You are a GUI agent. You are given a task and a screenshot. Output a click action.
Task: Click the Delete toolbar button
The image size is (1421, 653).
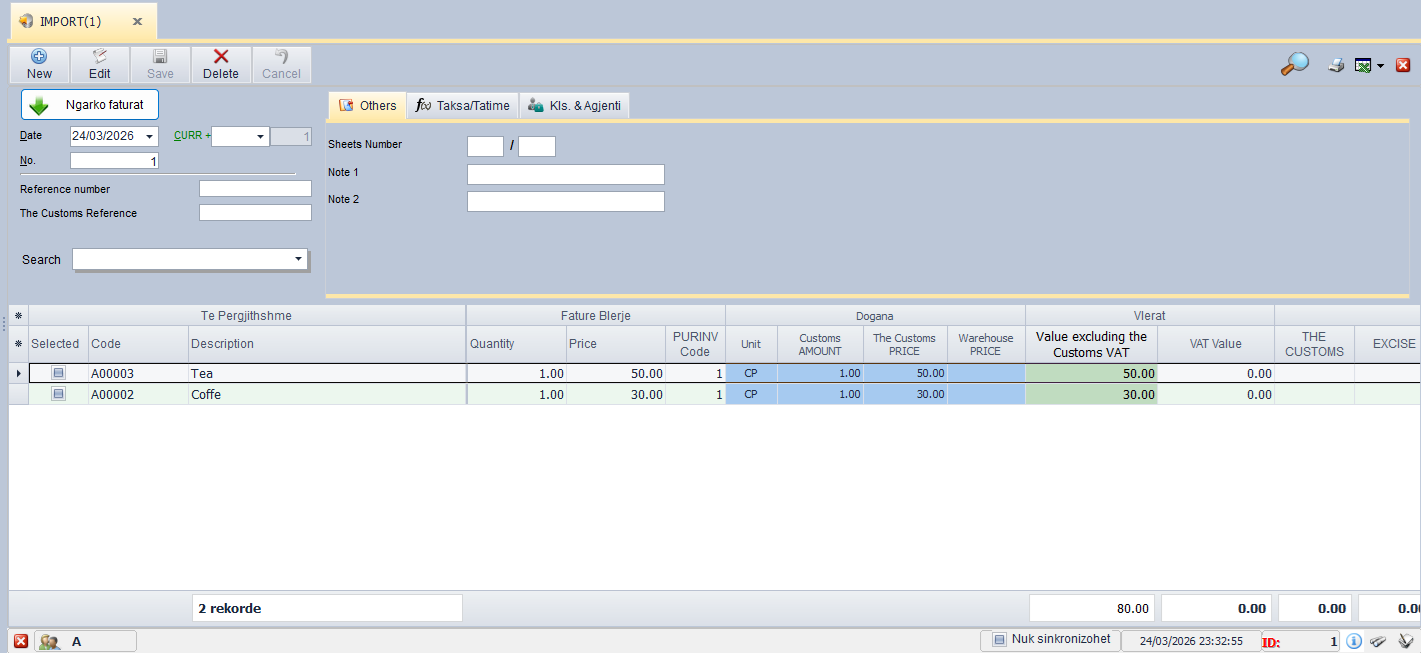pos(221,65)
